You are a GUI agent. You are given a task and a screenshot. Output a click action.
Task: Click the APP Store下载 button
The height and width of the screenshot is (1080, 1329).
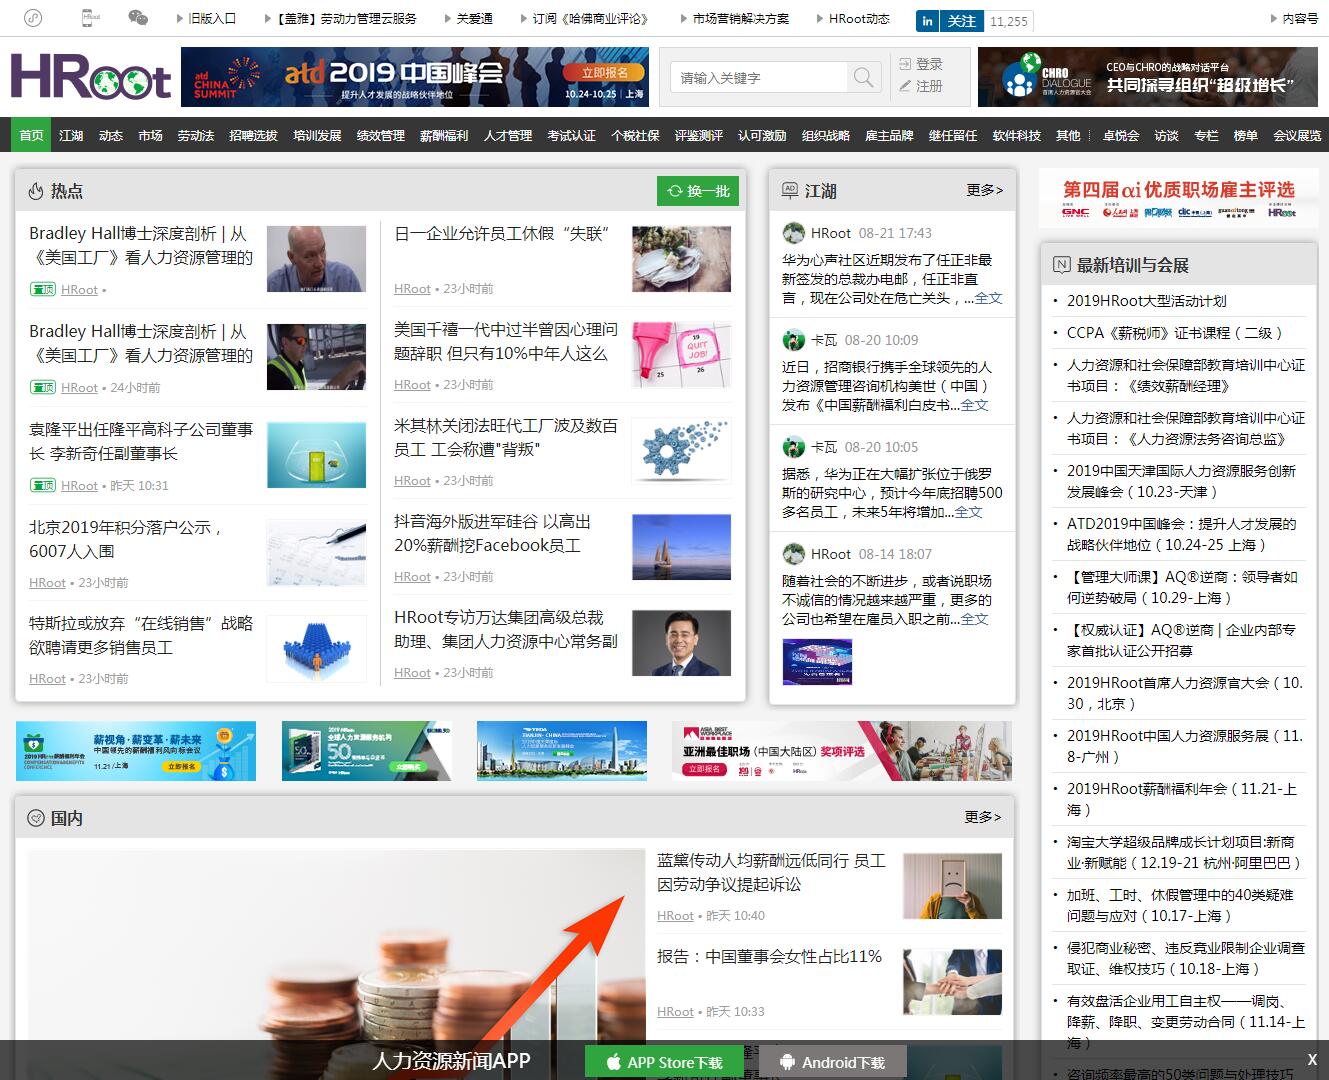(x=664, y=1062)
